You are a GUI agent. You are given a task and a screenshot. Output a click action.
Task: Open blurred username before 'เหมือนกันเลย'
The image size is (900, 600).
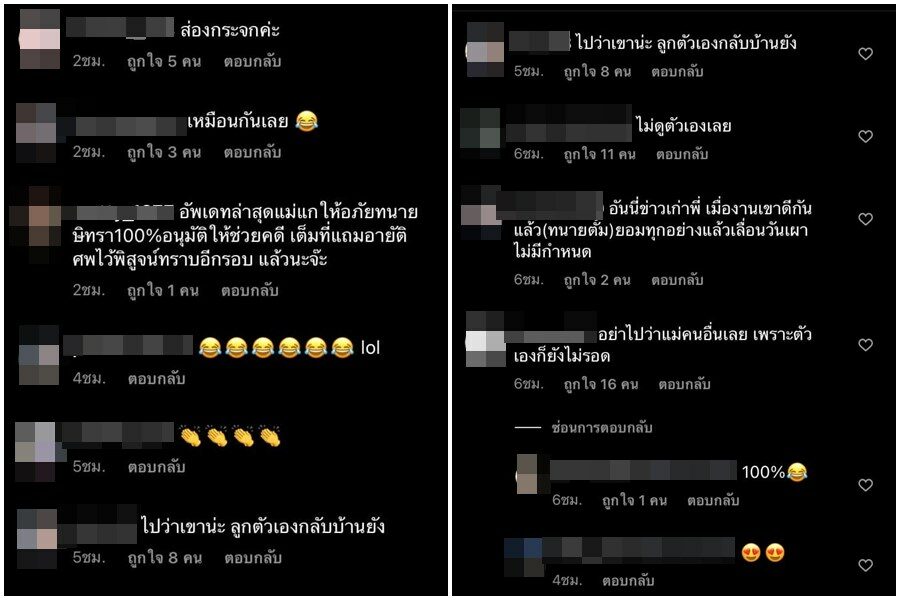pos(131,126)
